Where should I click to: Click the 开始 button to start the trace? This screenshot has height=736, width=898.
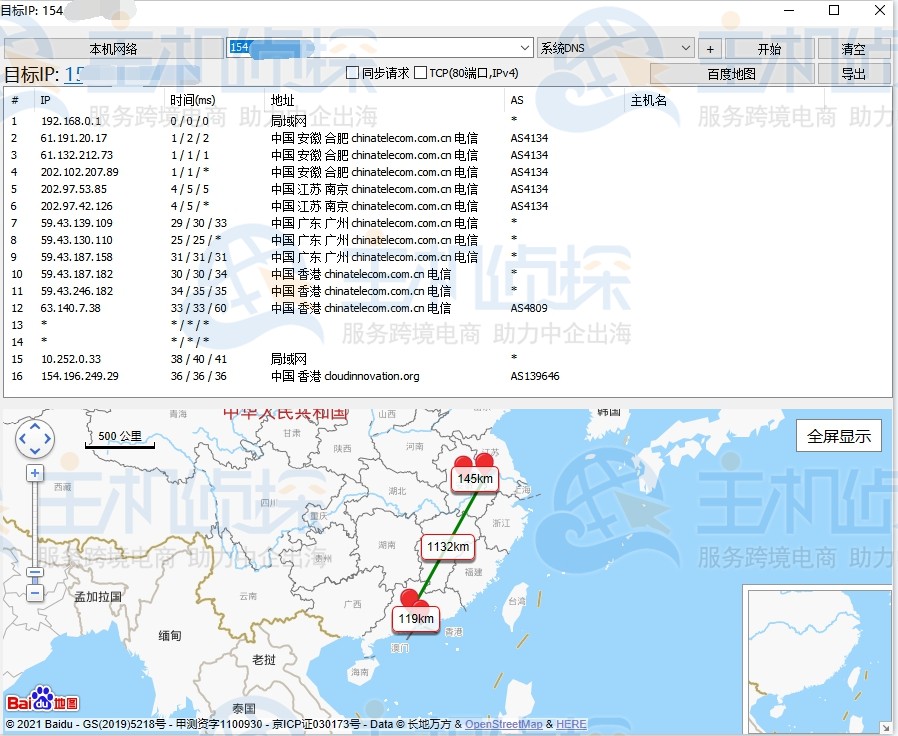tap(768, 48)
